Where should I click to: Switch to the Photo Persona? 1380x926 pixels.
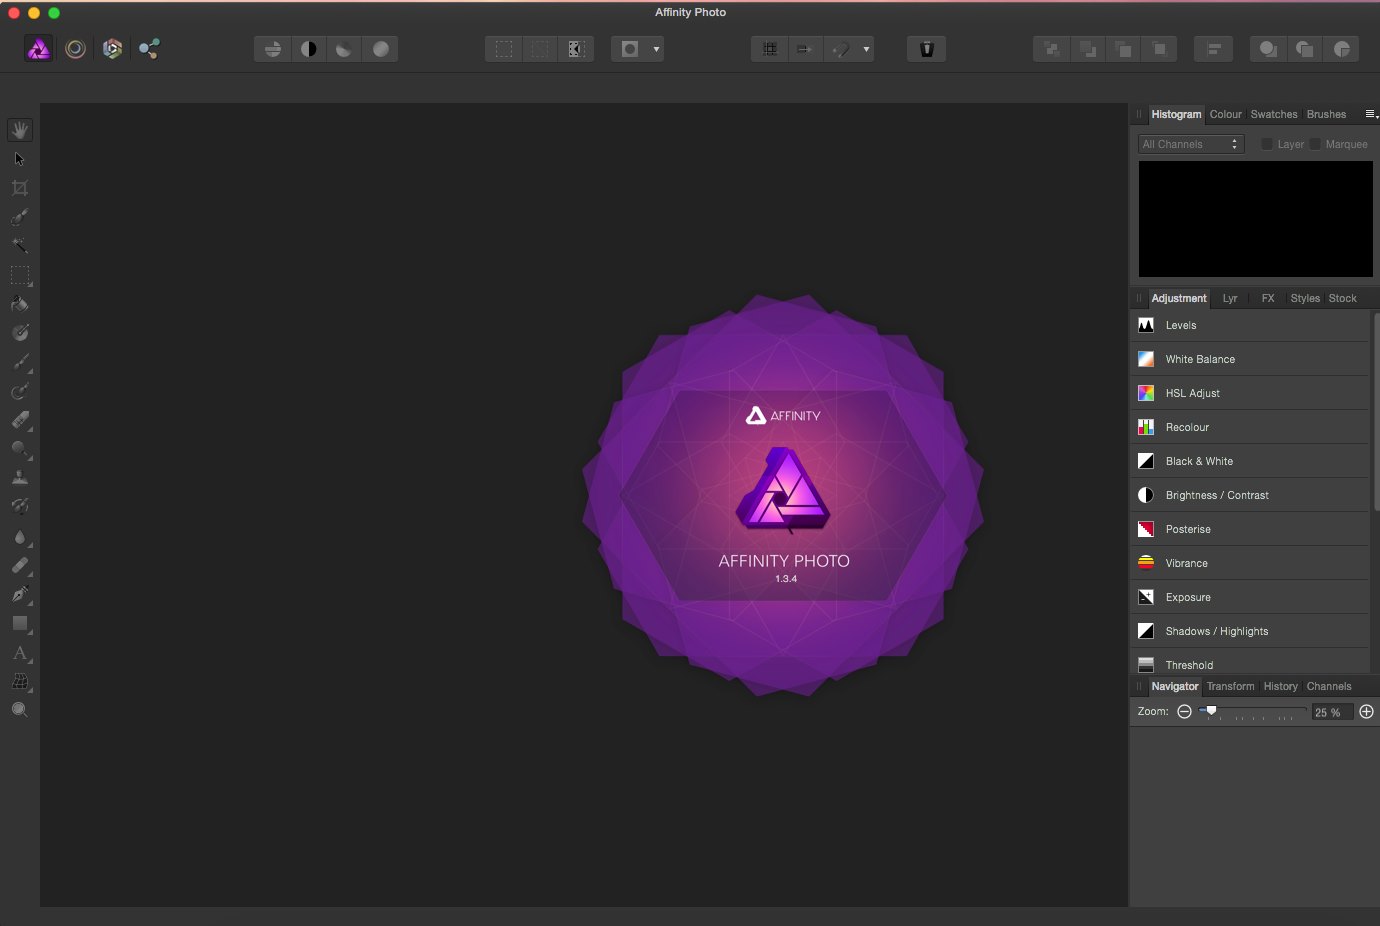tap(39, 49)
